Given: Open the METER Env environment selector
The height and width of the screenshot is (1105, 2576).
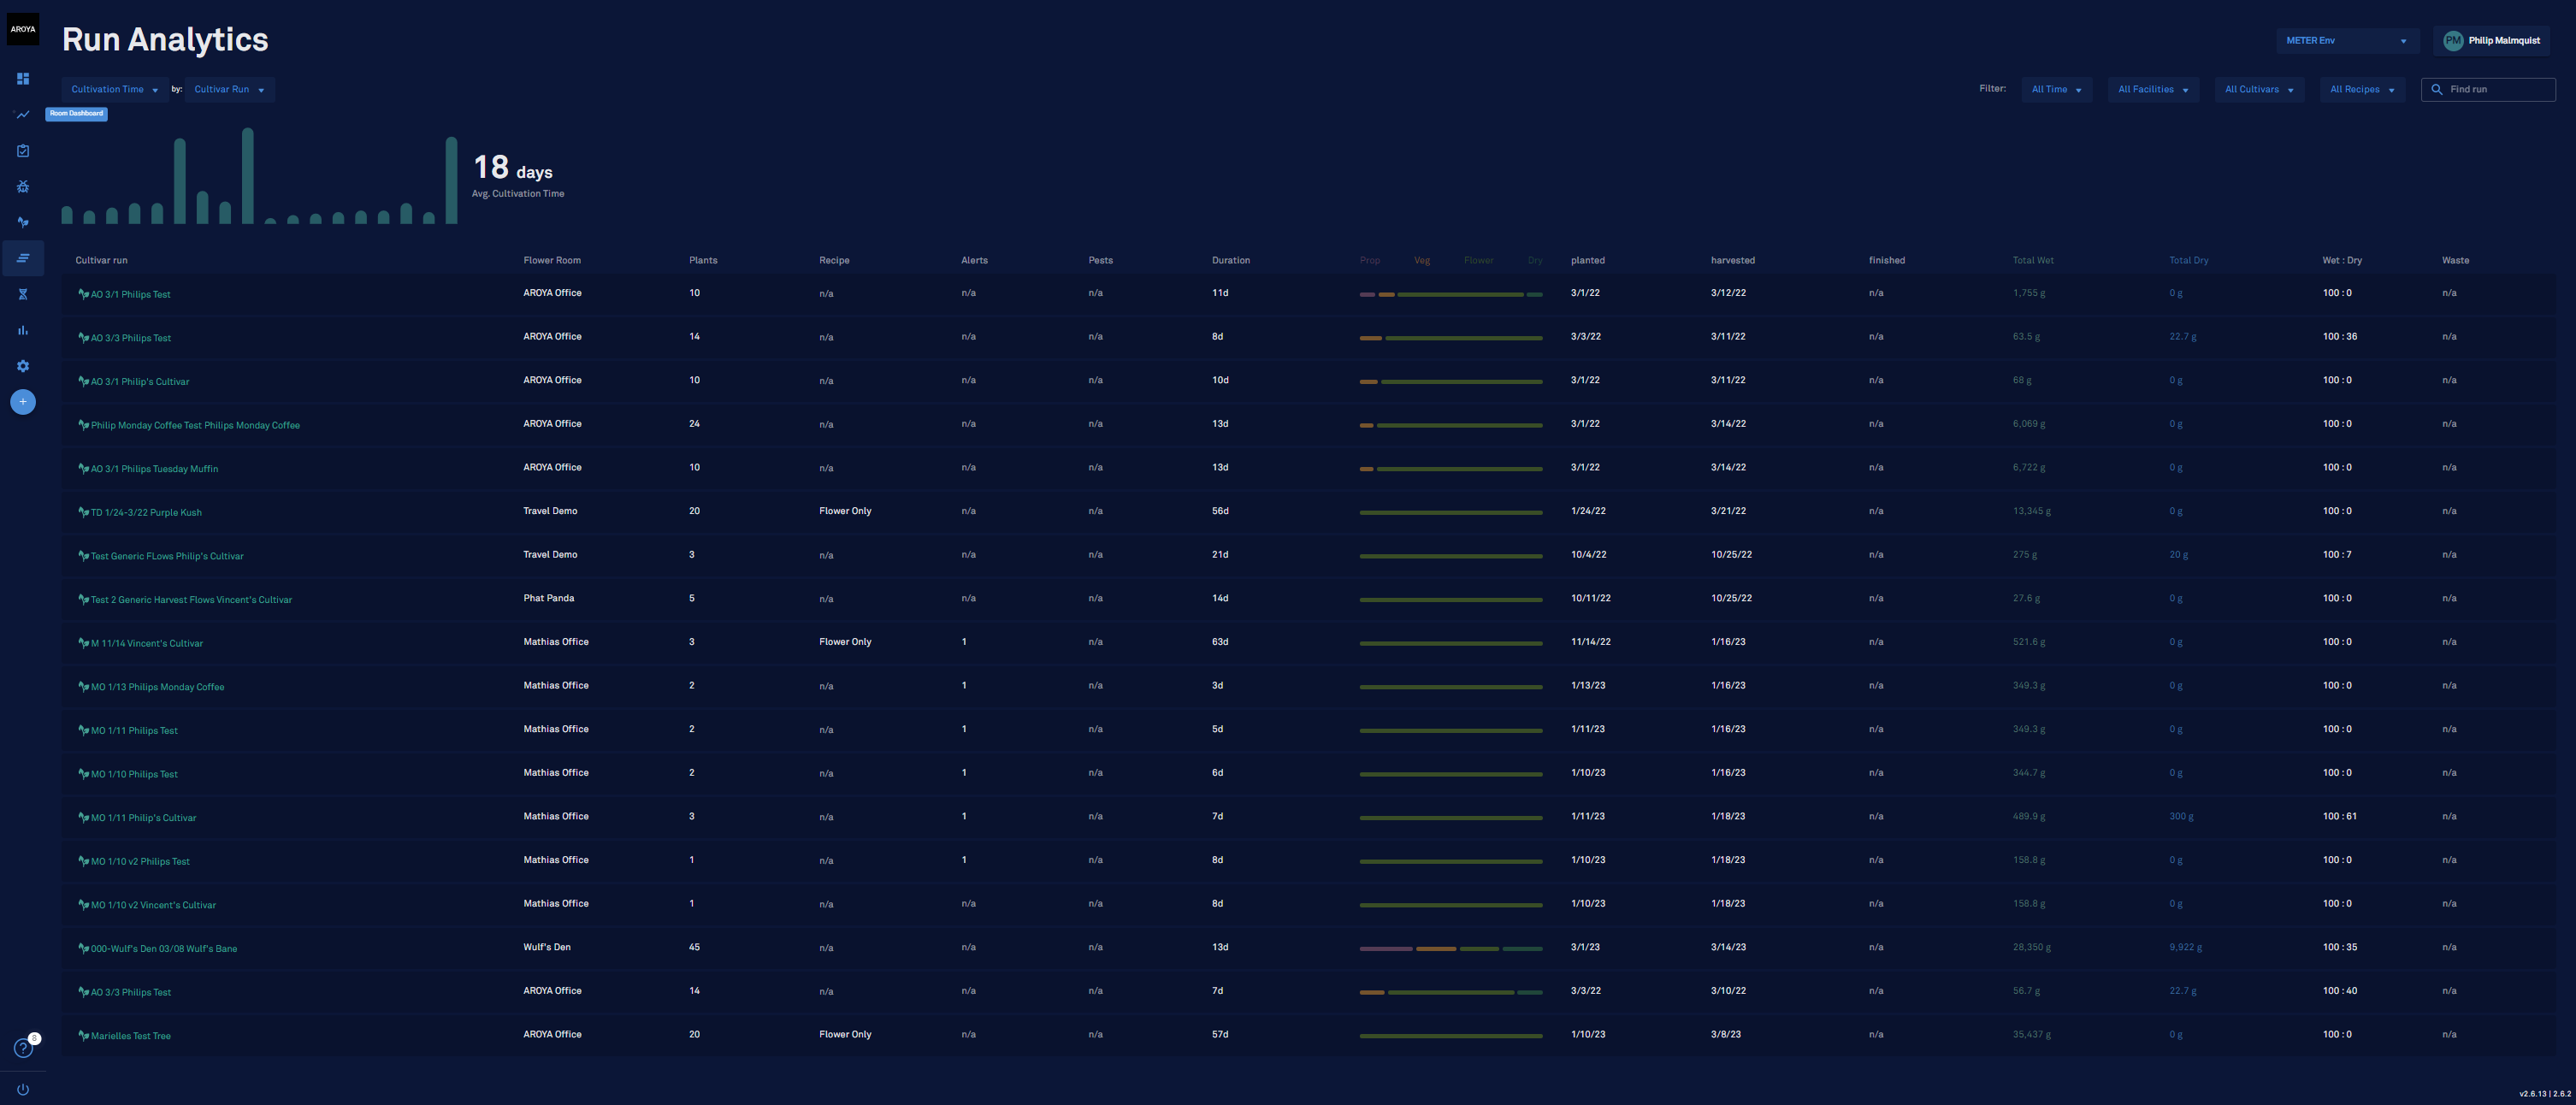Looking at the screenshot, I should (2347, 41).
